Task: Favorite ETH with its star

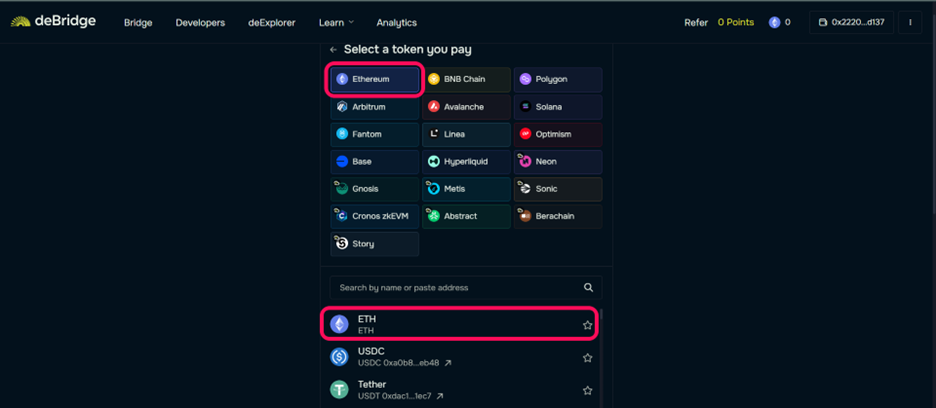Action: pos(587,326)
